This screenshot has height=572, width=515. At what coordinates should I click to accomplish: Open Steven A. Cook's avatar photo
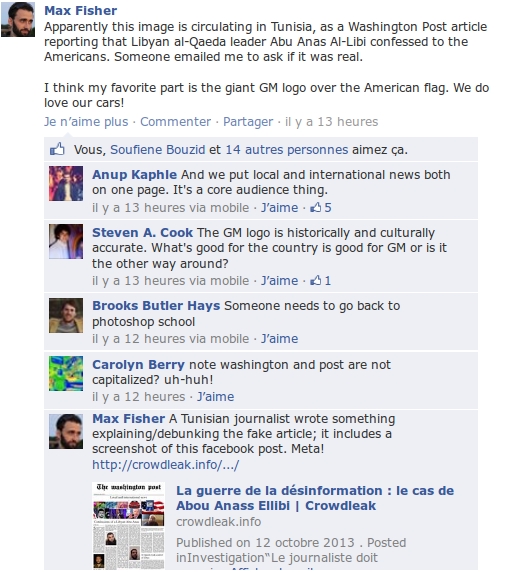[x=66, y=241]
